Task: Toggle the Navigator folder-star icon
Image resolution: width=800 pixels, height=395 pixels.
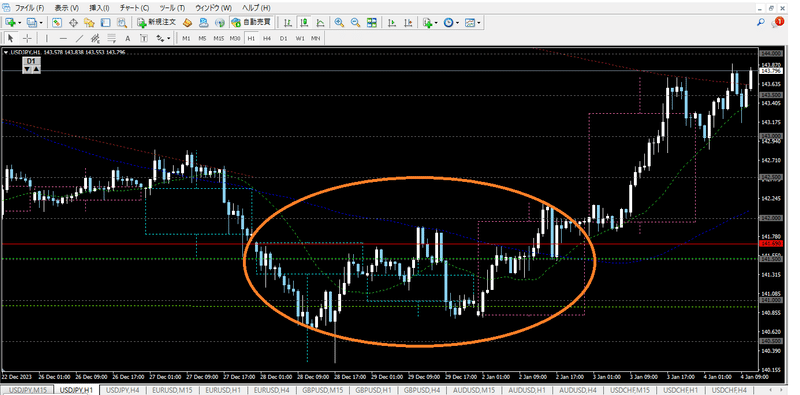Action: pos(89,22)
